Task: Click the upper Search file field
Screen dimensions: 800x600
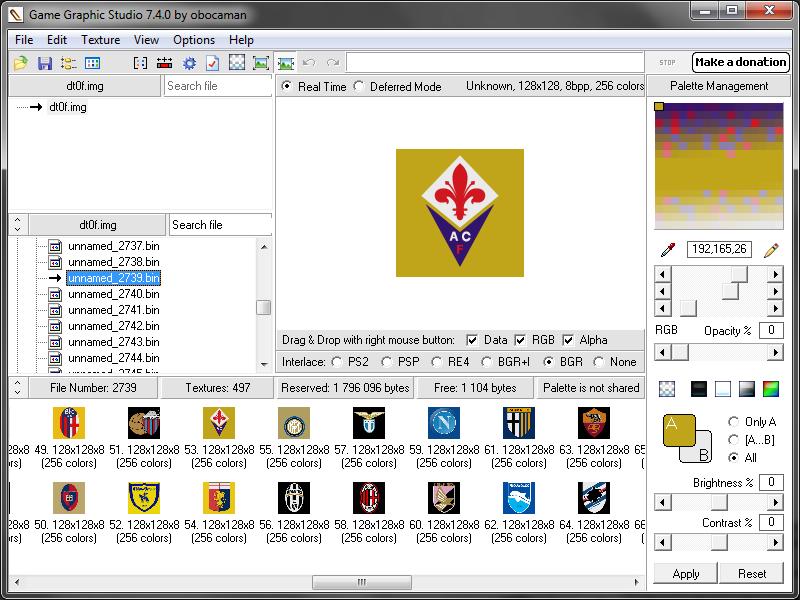Action: pyautogui.click(x=218, y=86)
